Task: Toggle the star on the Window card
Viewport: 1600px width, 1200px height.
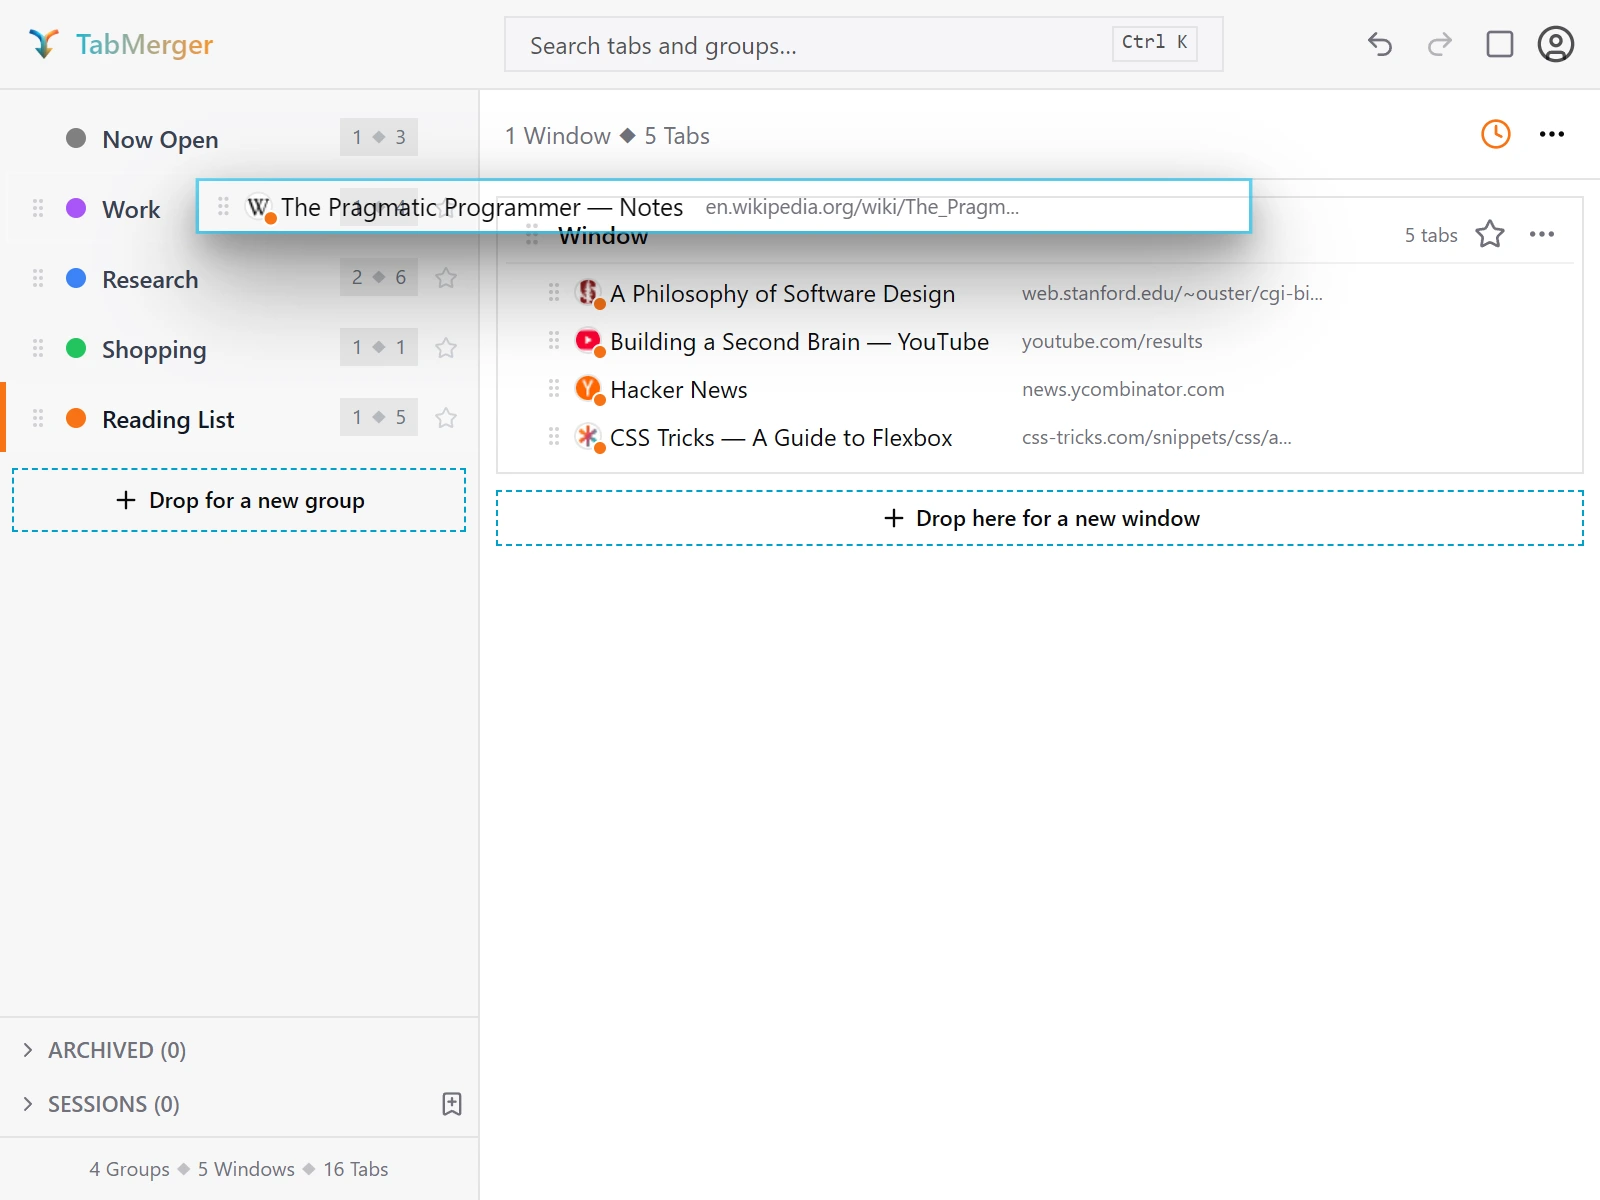Action: click(1490, 234)
